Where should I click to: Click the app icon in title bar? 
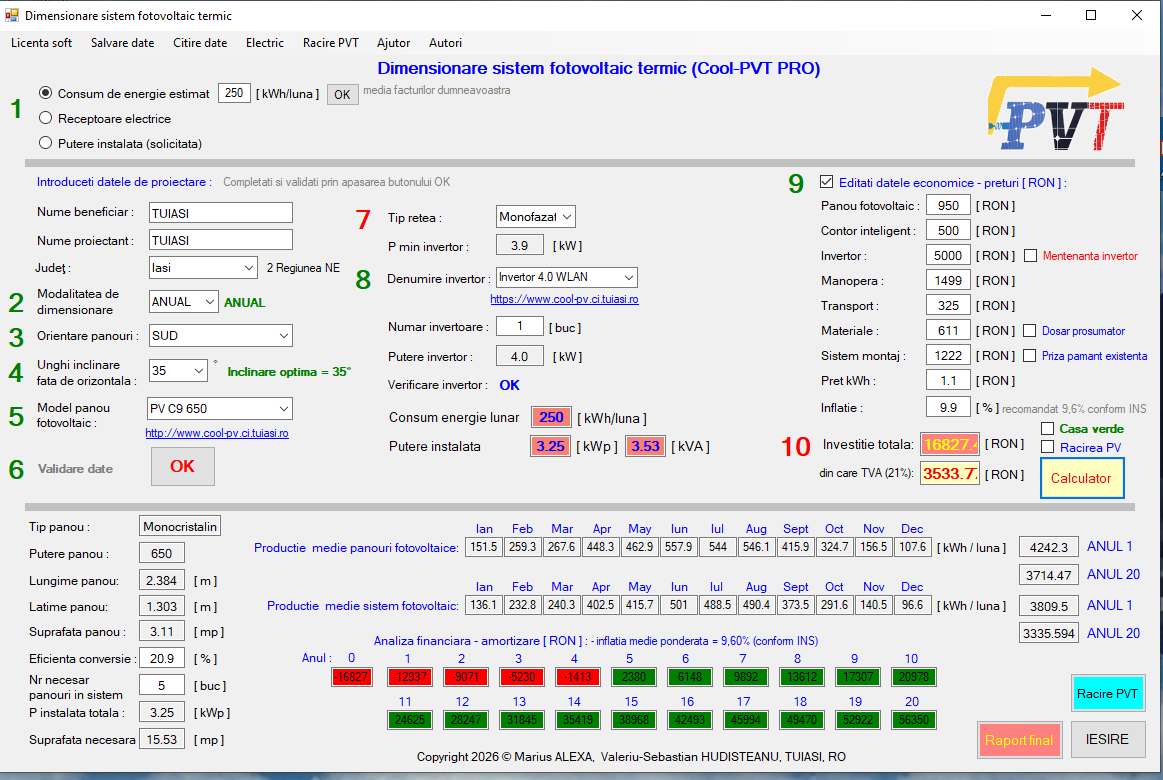click(12, 16)
